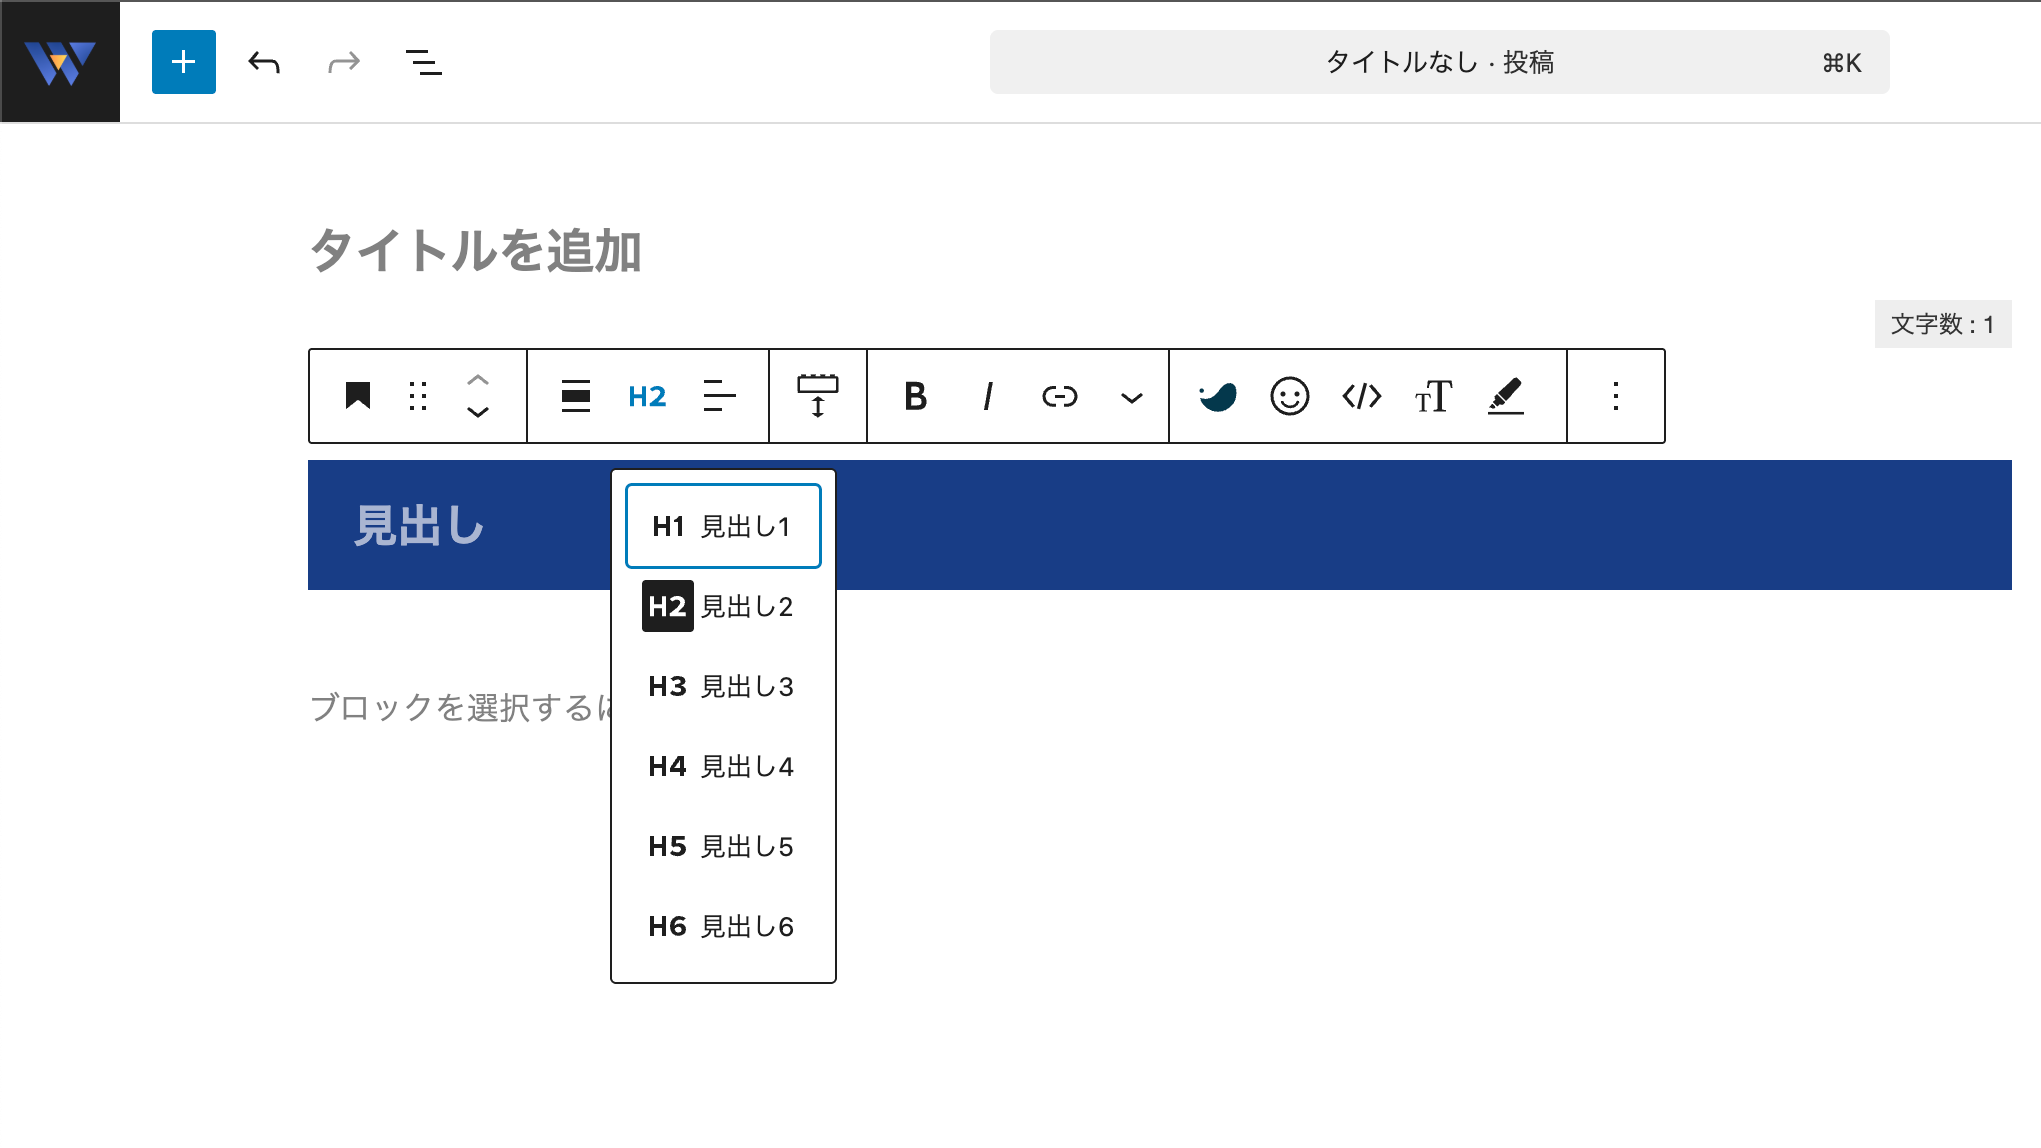Change the text alignment
The height and width of the screenshot is (1148, 2041).
(x=719, y=396)
